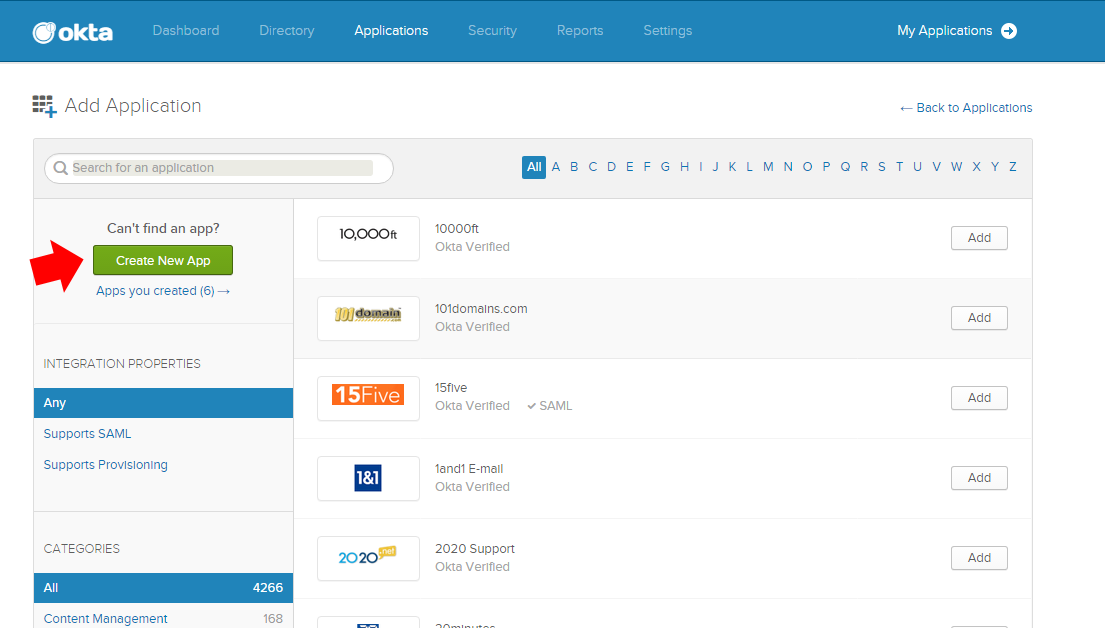This screenshot has width=1105, height=628.
Task: Filter apps by letter O
Action: click(x=808, y=167)
